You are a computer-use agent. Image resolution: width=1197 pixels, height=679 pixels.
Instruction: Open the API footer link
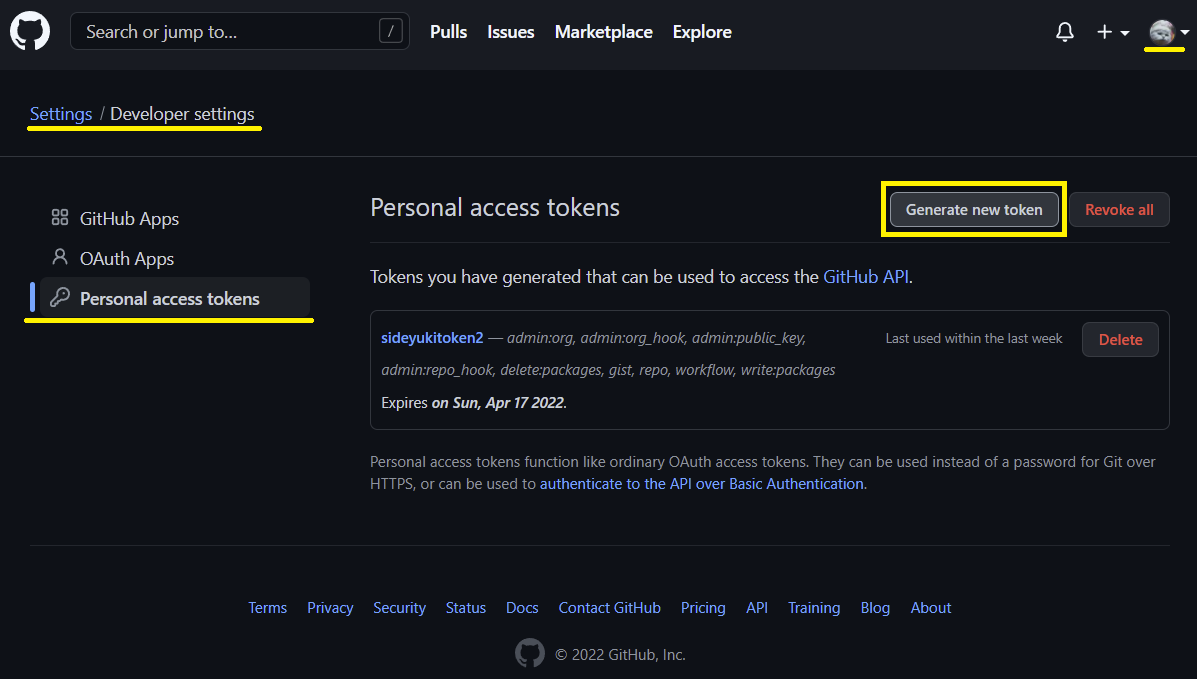[x=757, y=608]
